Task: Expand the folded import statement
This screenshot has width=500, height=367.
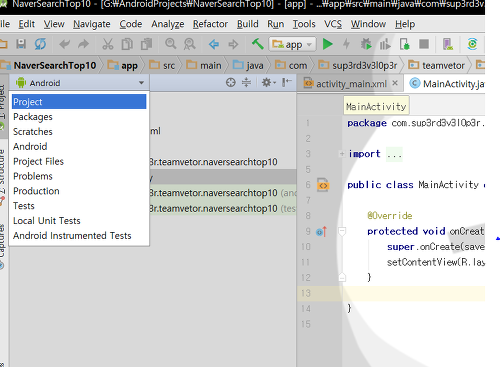Action: (x=342, y=154)
